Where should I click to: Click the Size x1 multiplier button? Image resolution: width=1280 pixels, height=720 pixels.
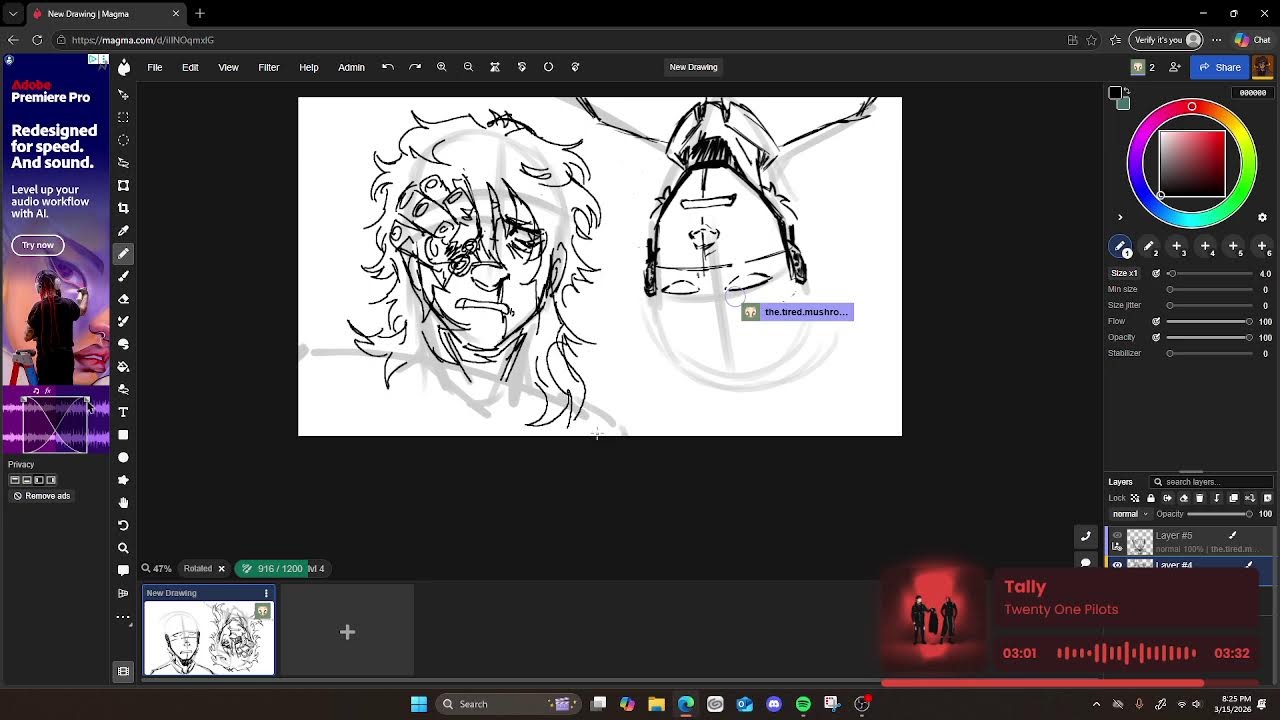(x=1125, y=273)
